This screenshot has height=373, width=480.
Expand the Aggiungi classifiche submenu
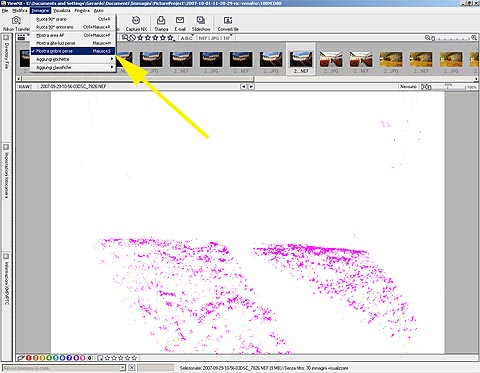73,67
